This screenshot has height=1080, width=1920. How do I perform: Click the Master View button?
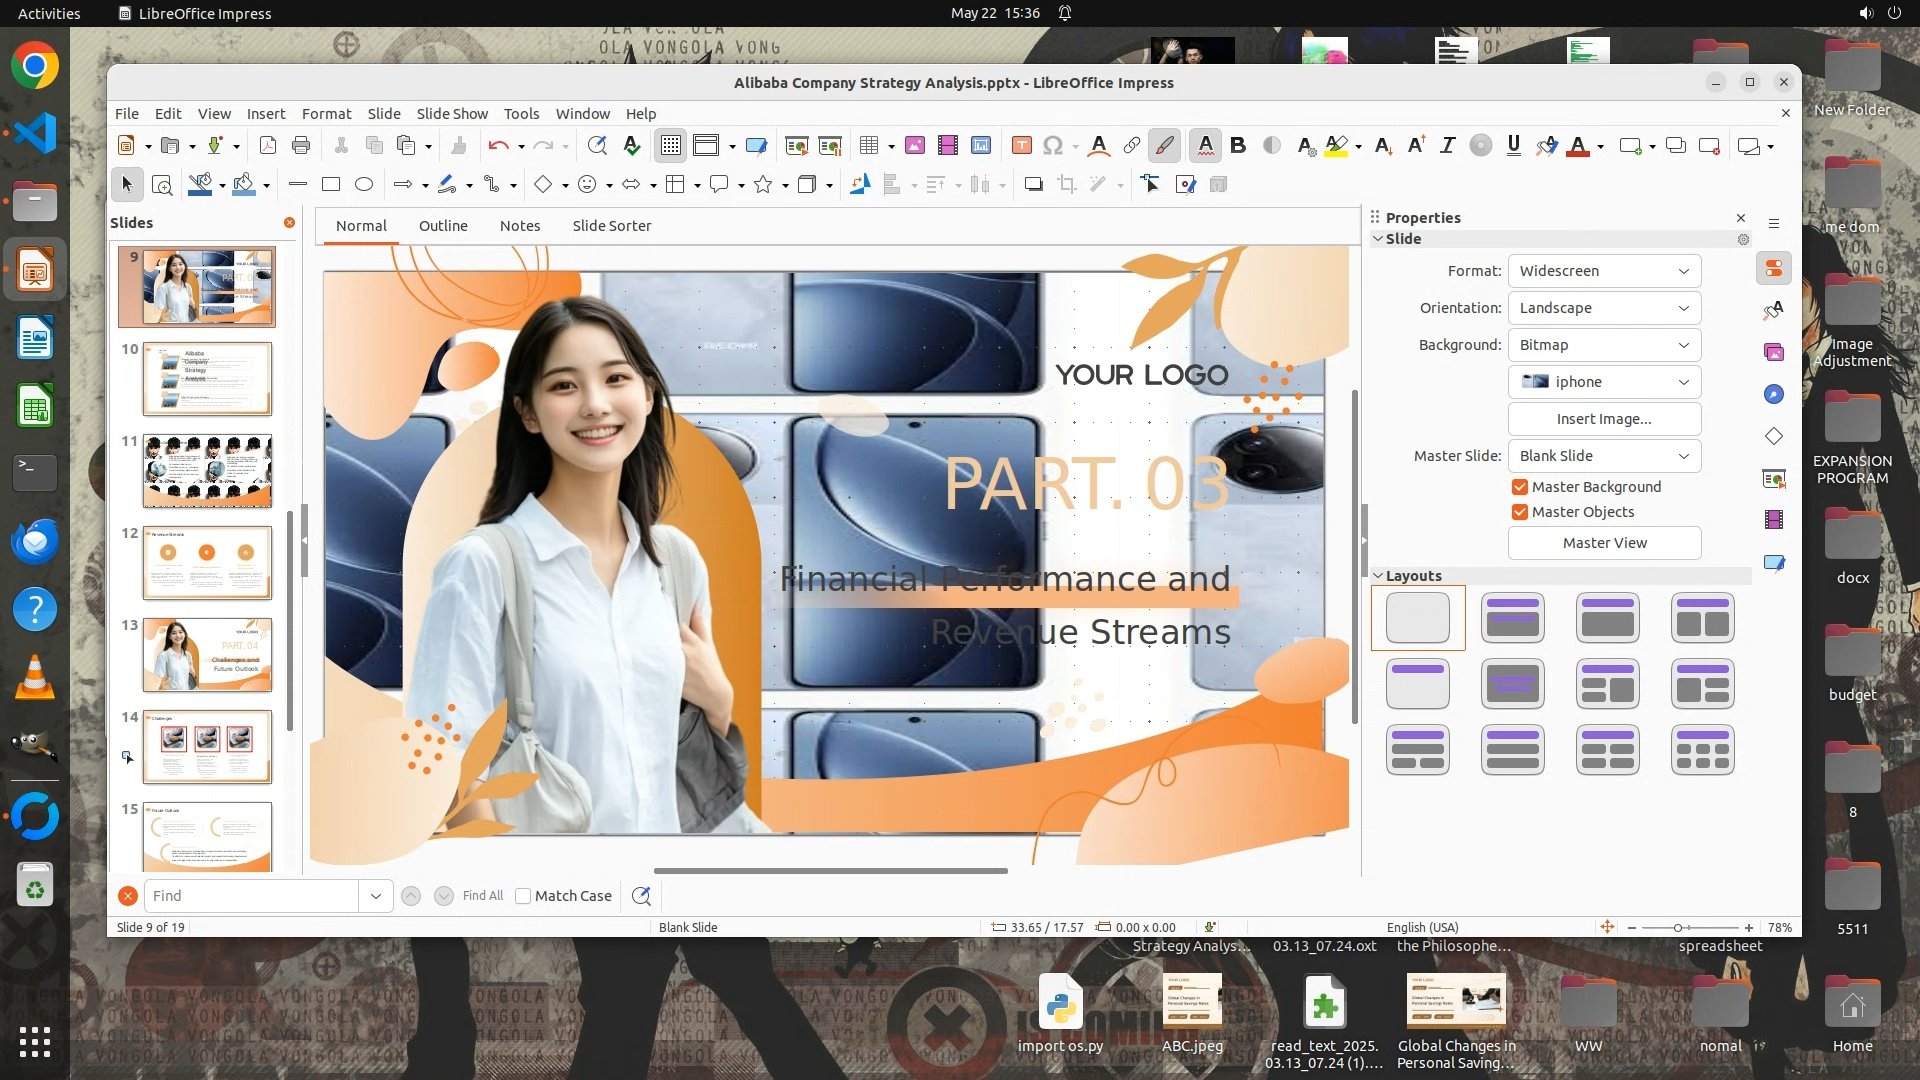coord(1604,543)
